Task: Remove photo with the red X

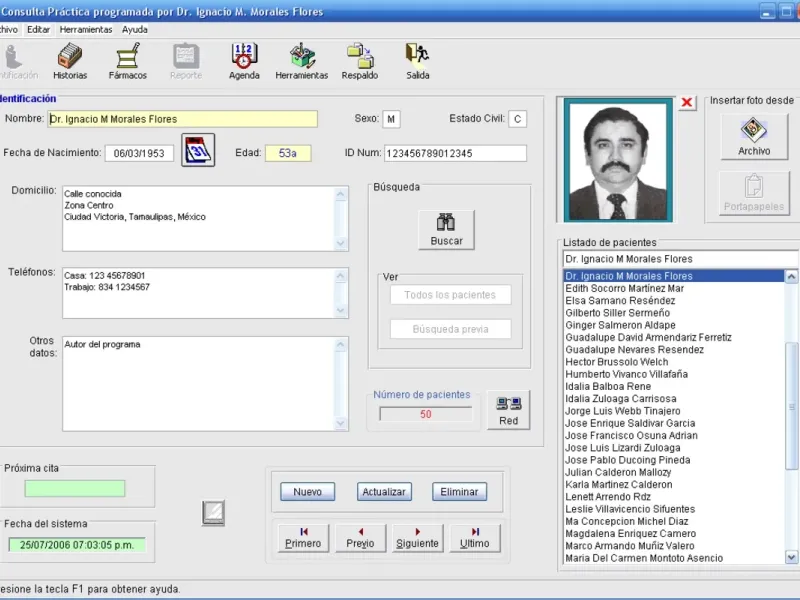Action: [687, 104]
